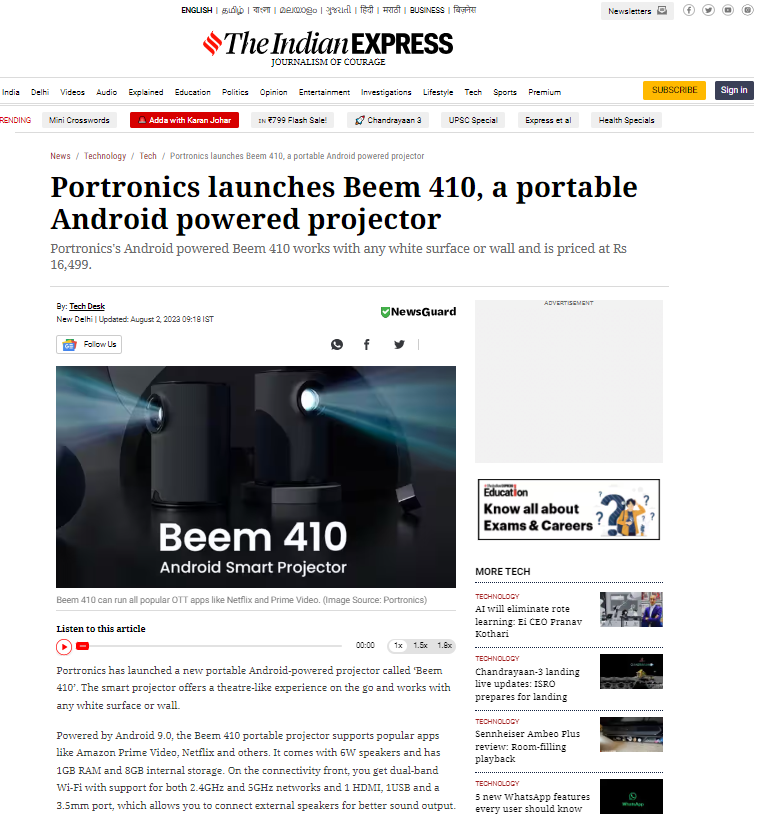Click the Chandrayaan-3 article thumbnail

(631, 671)
